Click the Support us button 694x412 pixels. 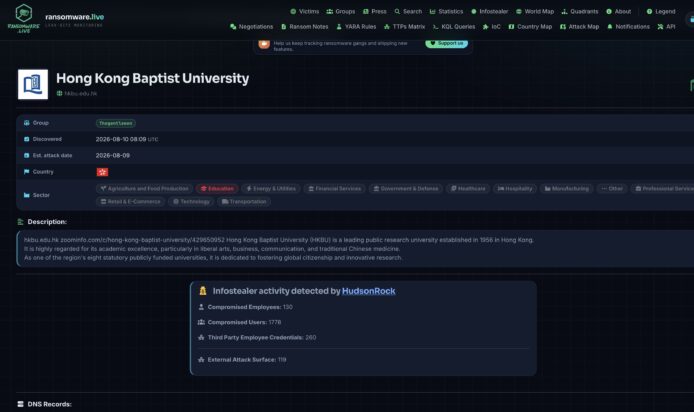[447, 43]
